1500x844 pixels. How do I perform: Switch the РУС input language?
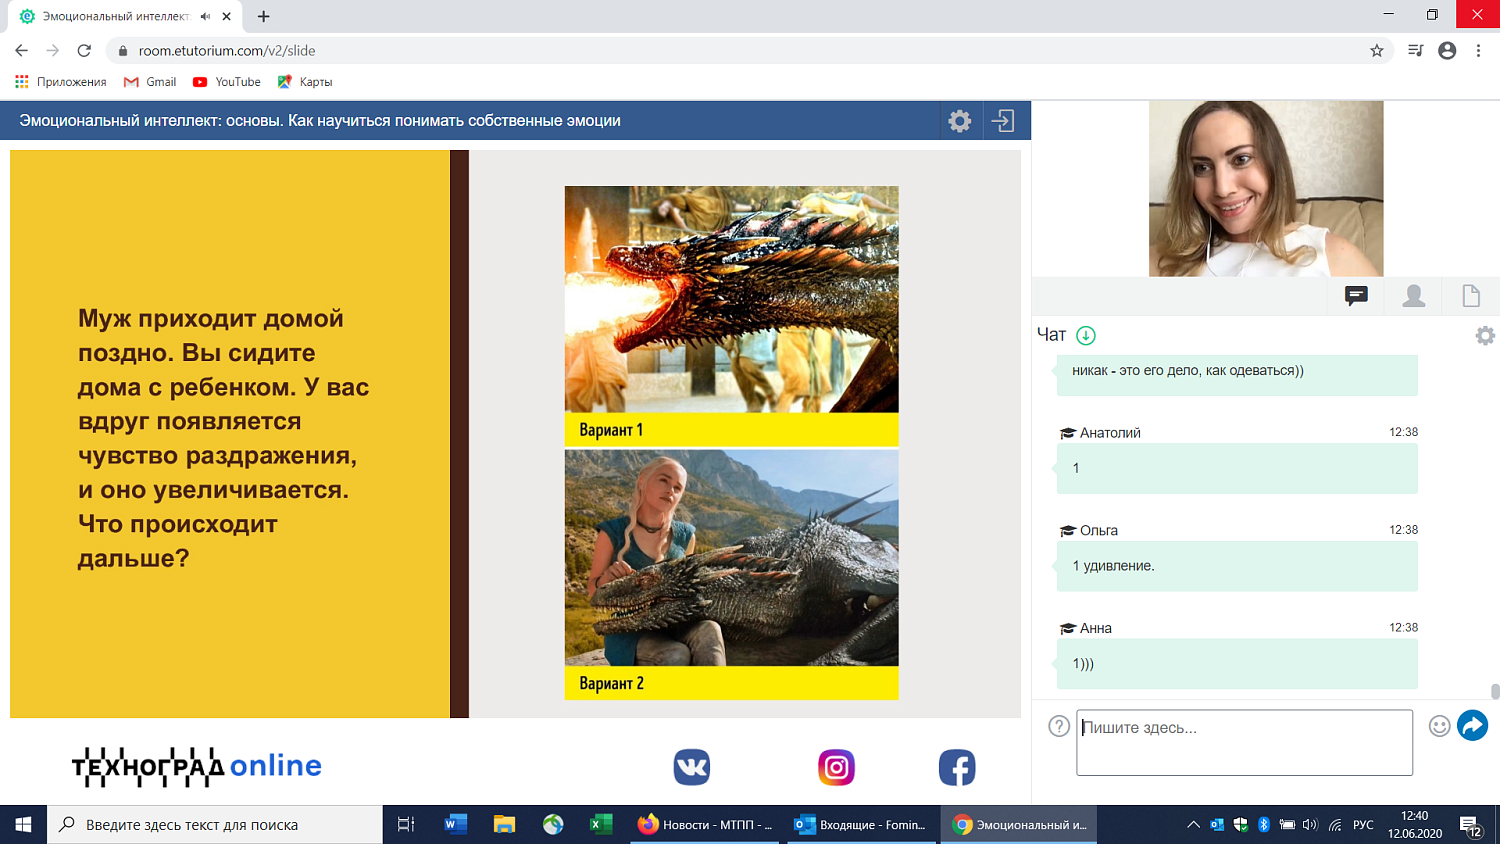coord(1363,825)
